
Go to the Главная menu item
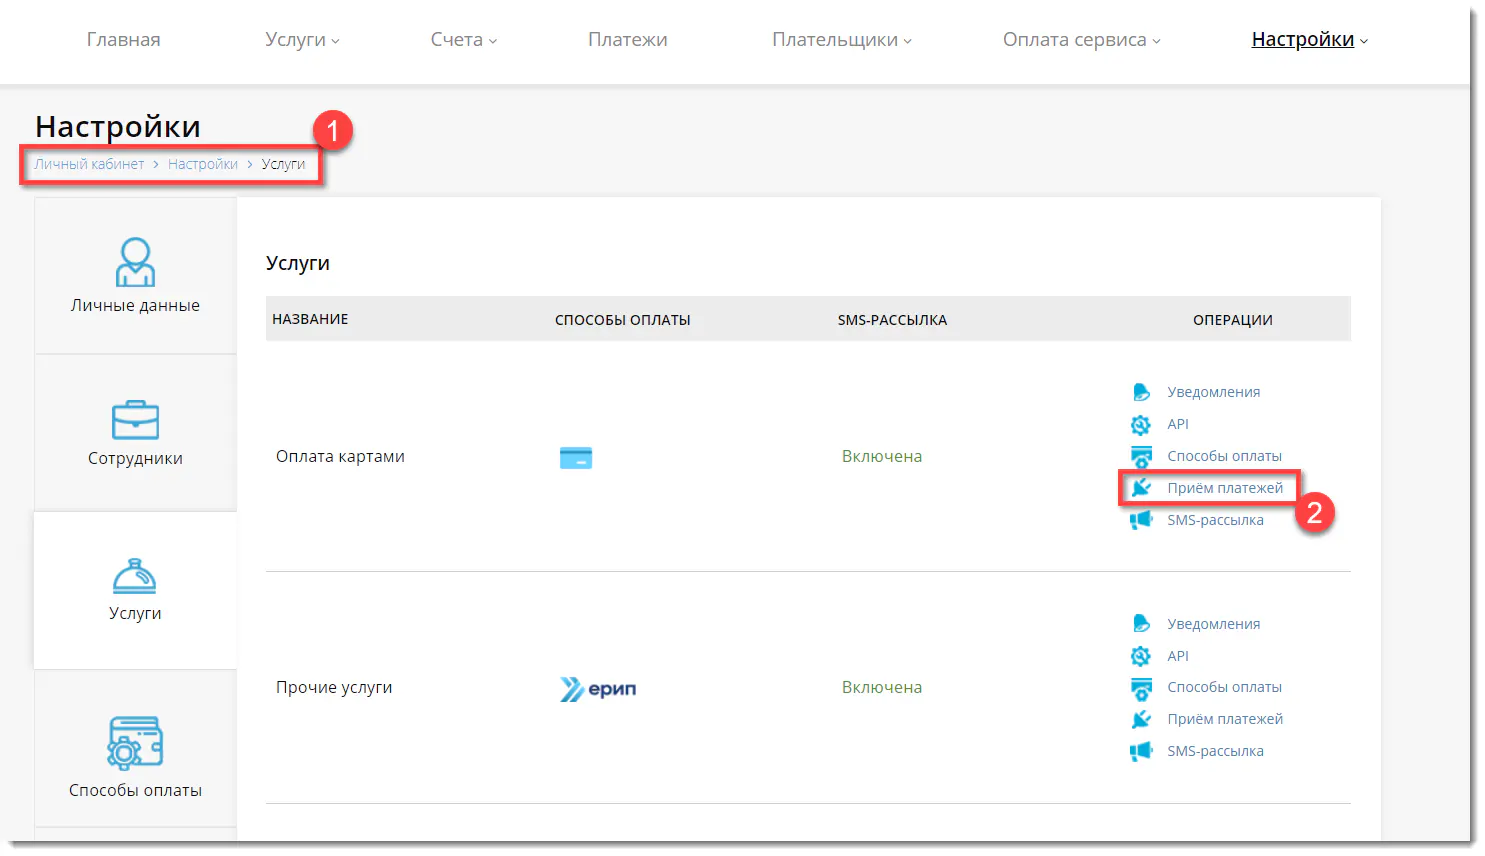[123, 40]
